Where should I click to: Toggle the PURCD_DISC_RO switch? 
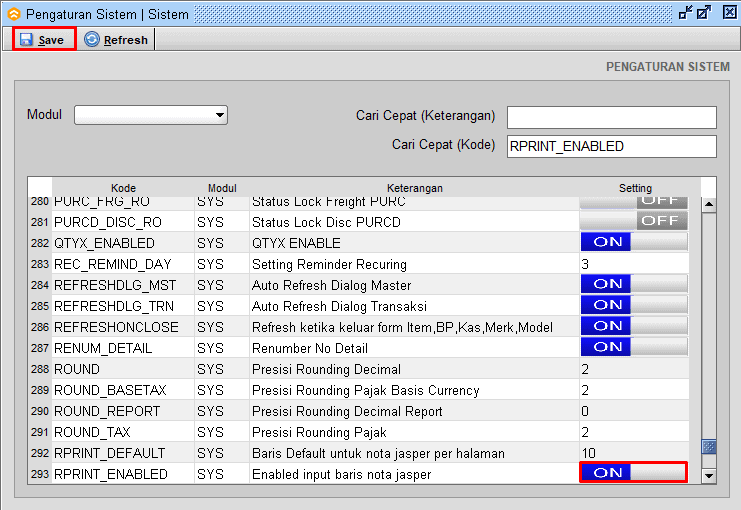click(x=634, y=221)
